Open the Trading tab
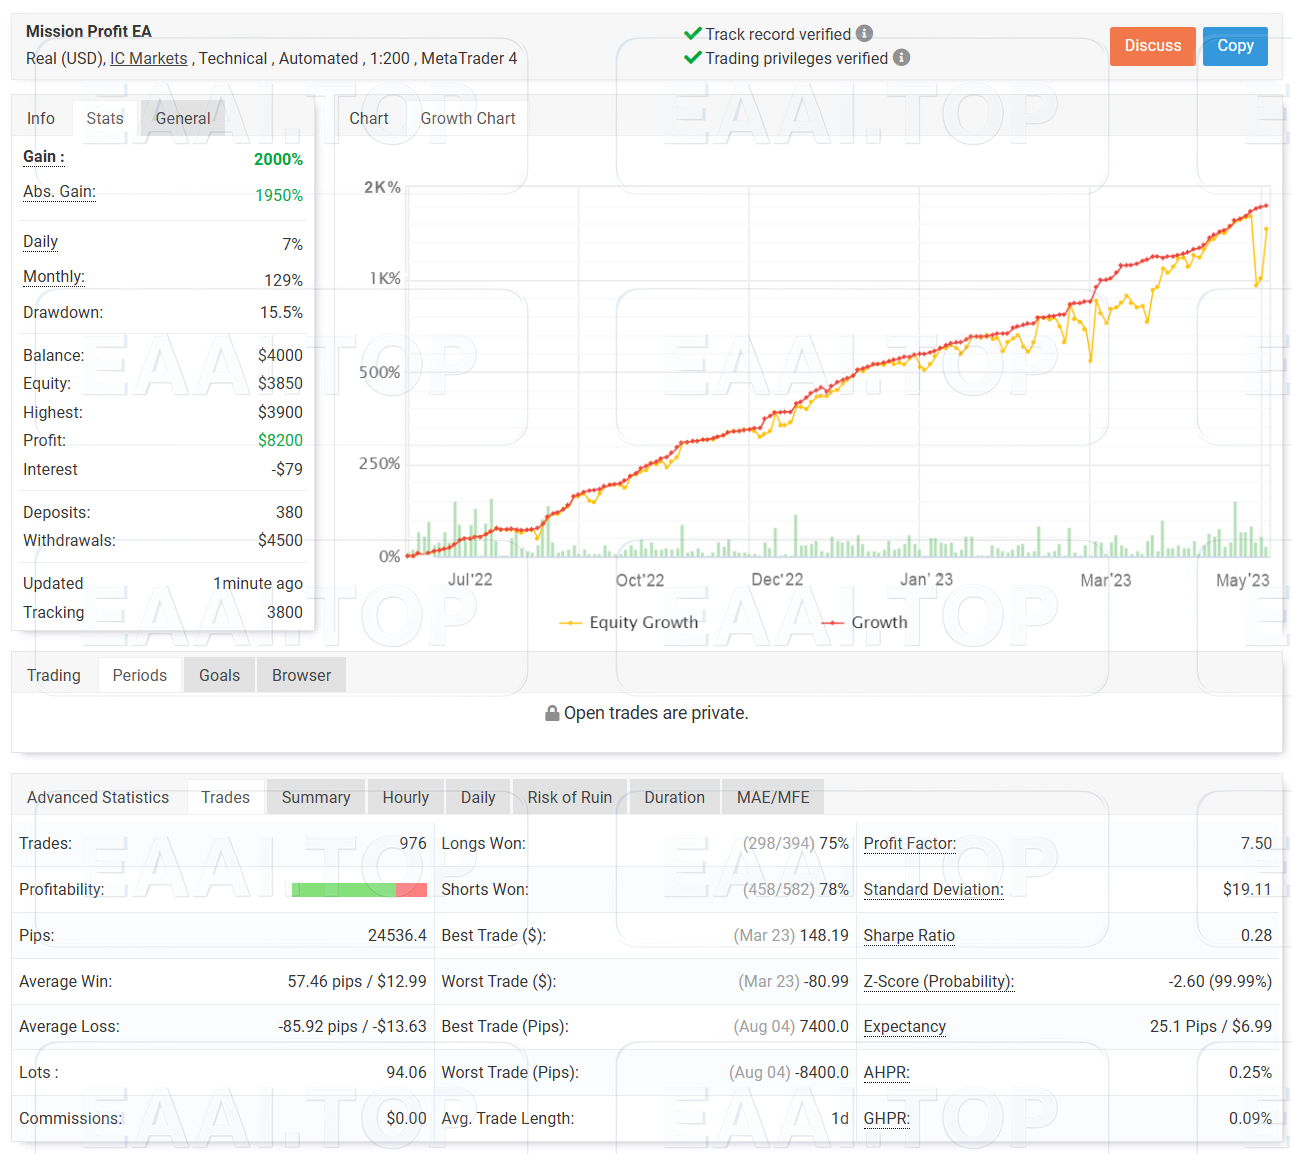Viewport: 1292px width, 1154px height. (x=54, y=676)
